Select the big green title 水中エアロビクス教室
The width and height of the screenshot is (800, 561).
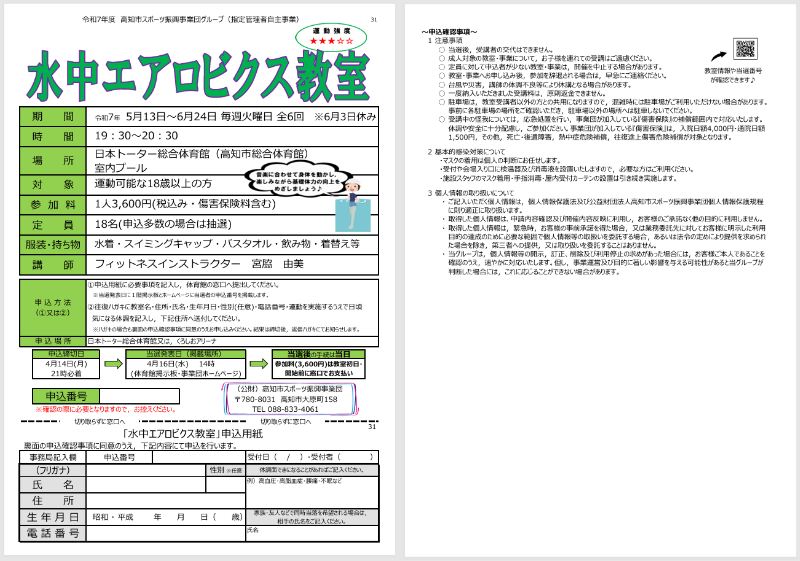click(198, 76)
